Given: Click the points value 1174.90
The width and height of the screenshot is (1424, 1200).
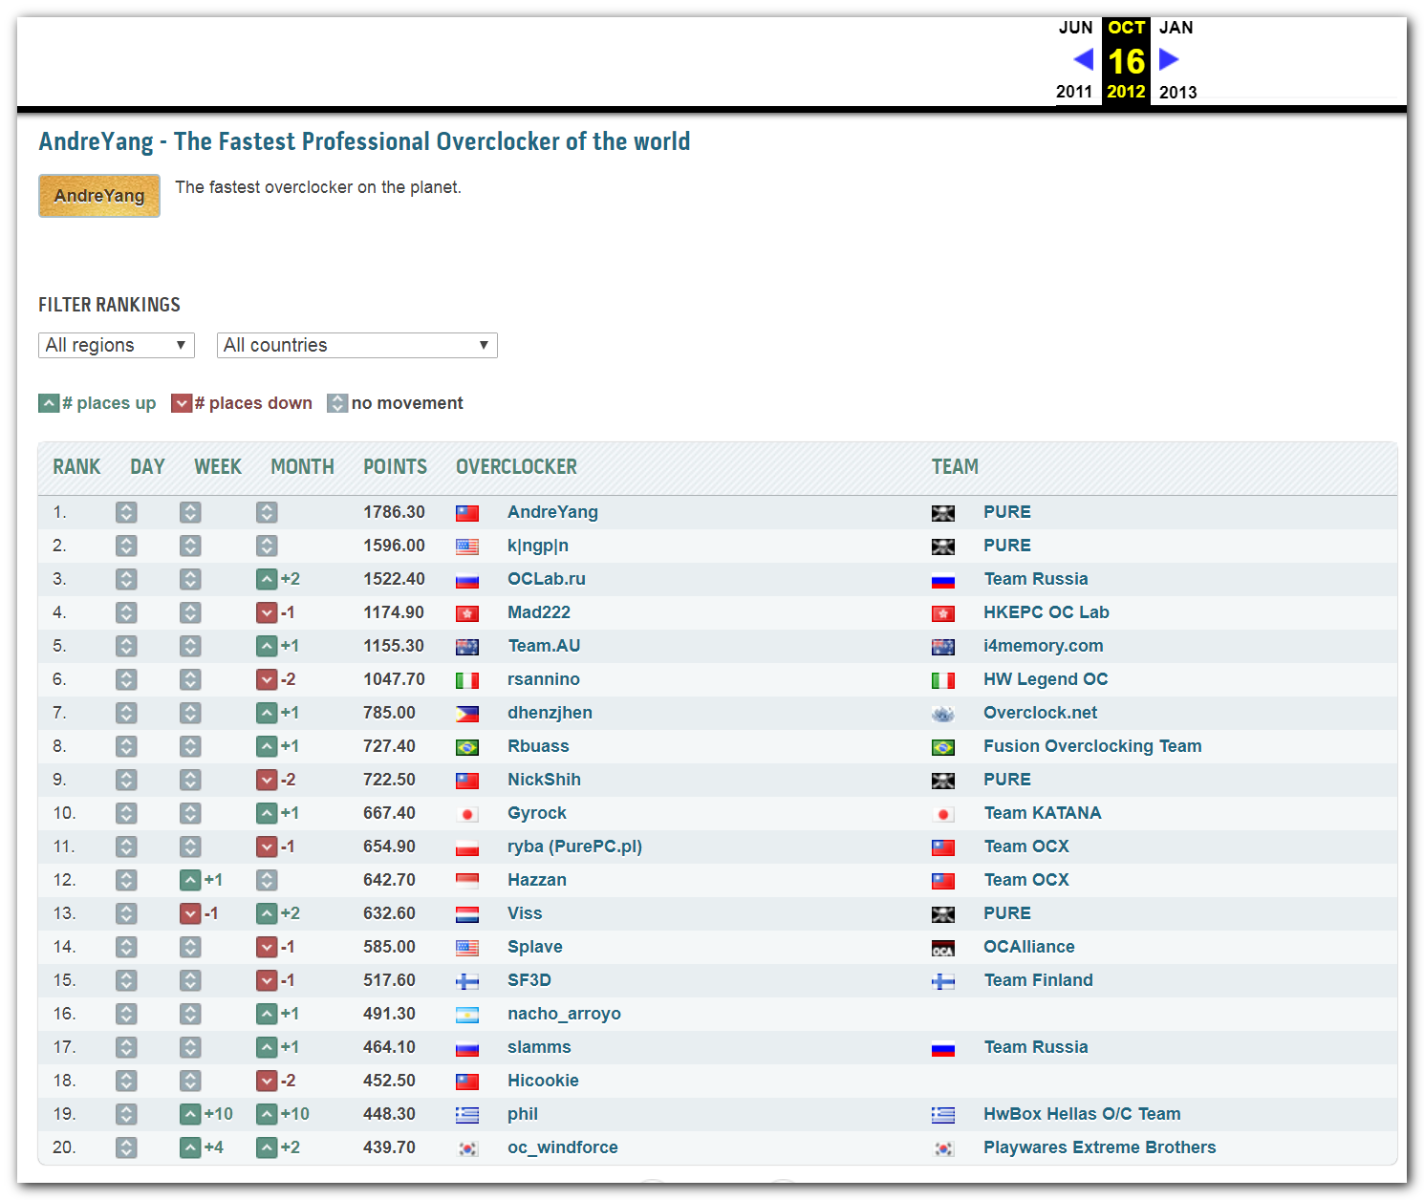Looking at the screenshot, I should click(x=394, y=612).
